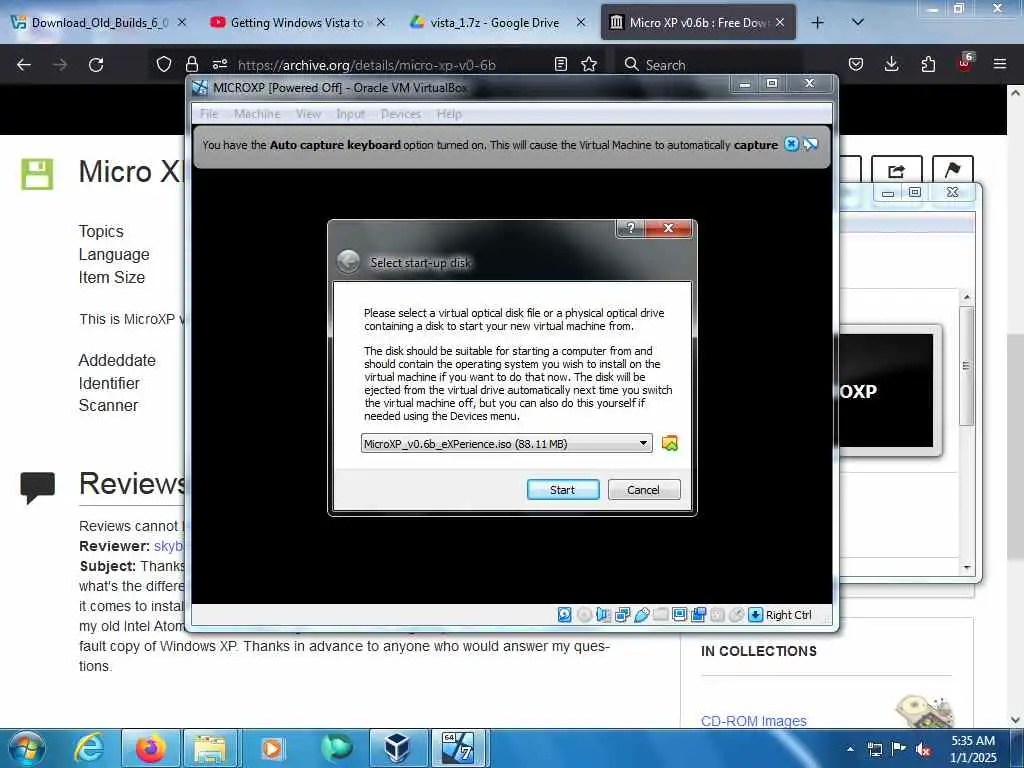This screenshot has width=1024, height=768.
Task: Open the File menu in VirtualBox VM window
Action: click(x=209, y=114)
